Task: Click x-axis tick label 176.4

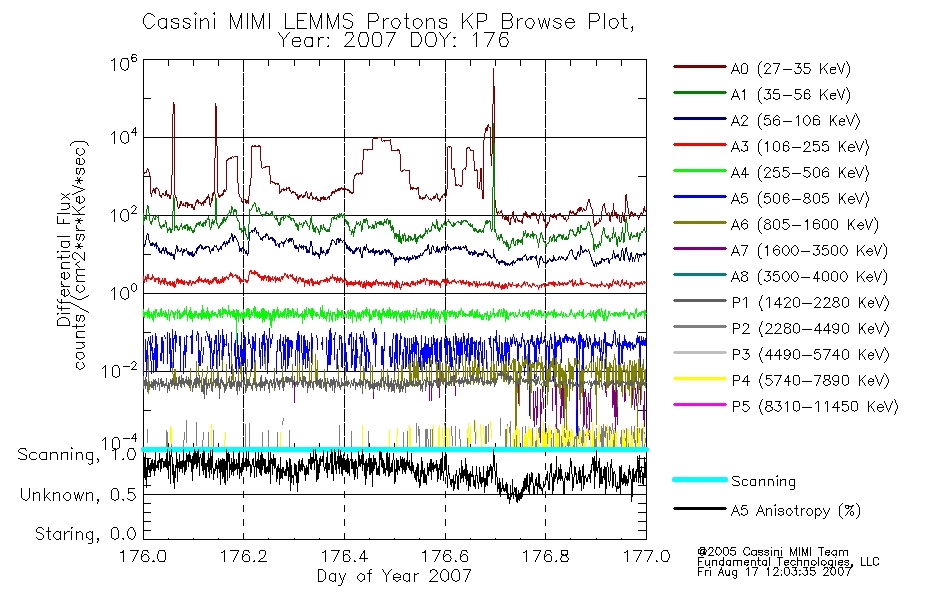Action: 344,556
